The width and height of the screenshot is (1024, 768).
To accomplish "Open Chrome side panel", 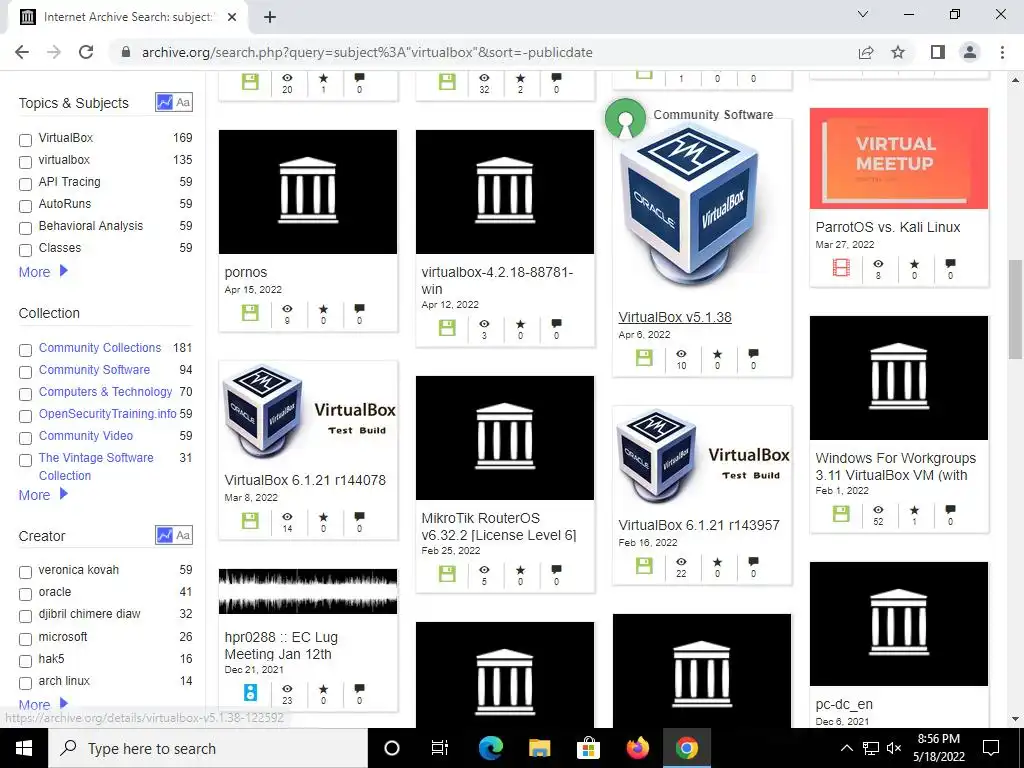I will point(938,52).
